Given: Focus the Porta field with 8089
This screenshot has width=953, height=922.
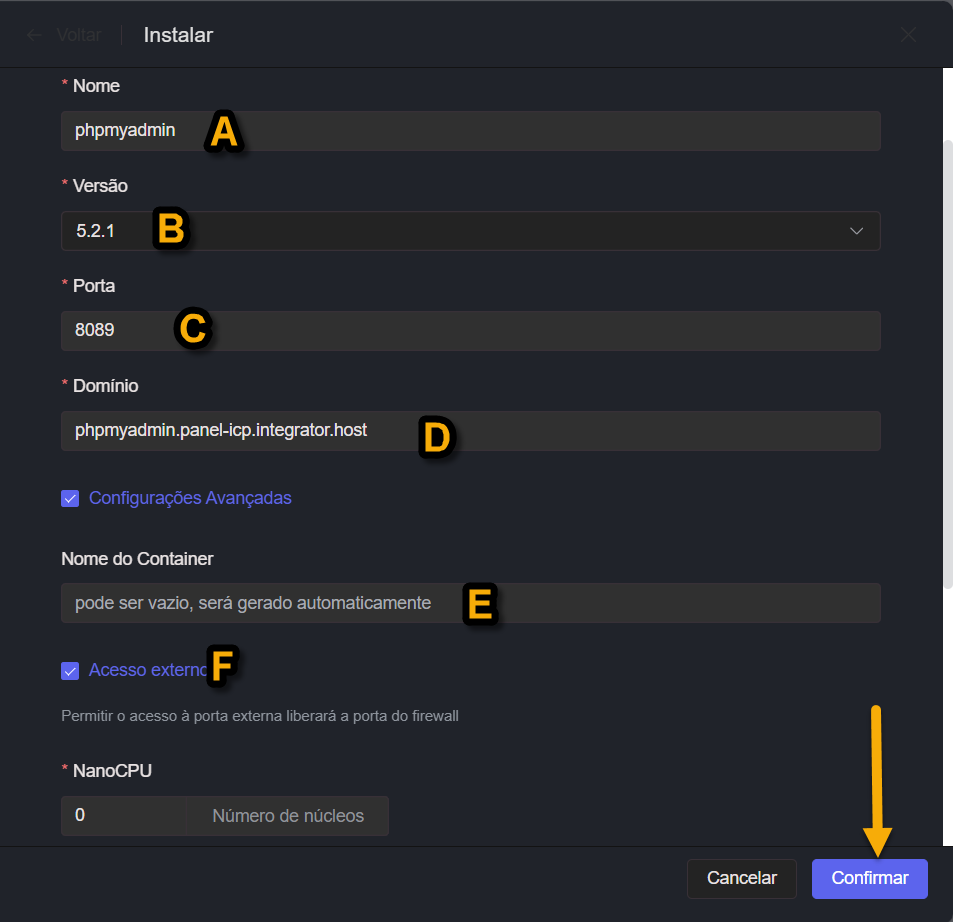Looking at the screenshot, I should pyautogui.click(x=470, y=331).
